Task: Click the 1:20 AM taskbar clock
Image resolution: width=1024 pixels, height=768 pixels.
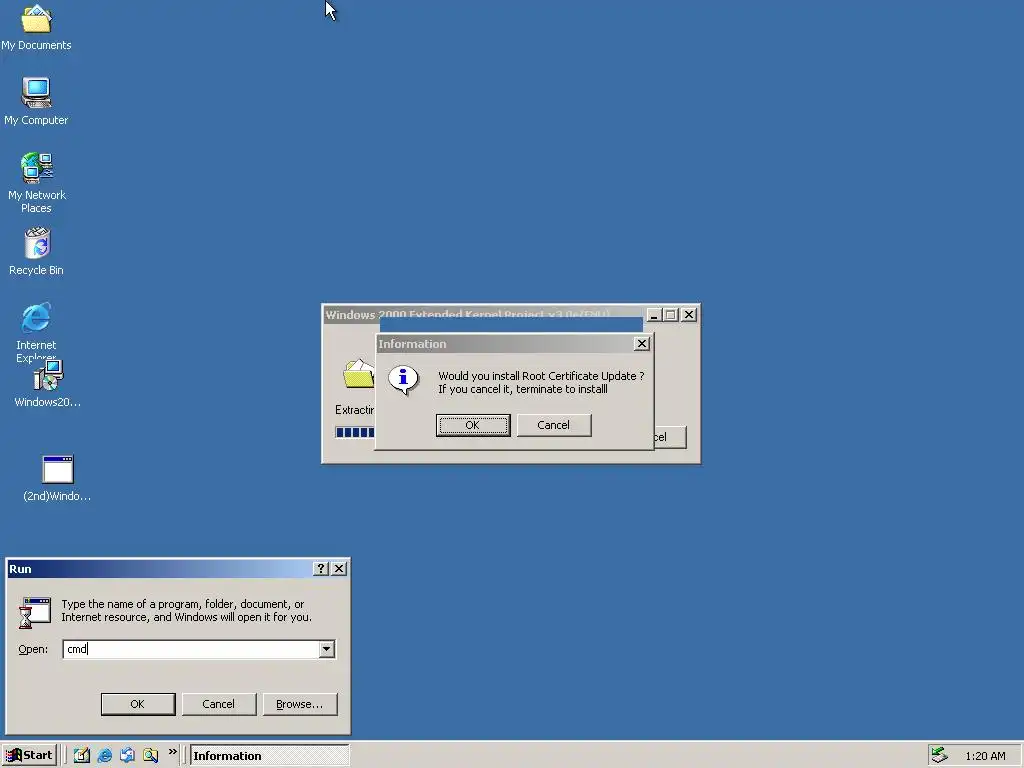Action: [985, 756]
